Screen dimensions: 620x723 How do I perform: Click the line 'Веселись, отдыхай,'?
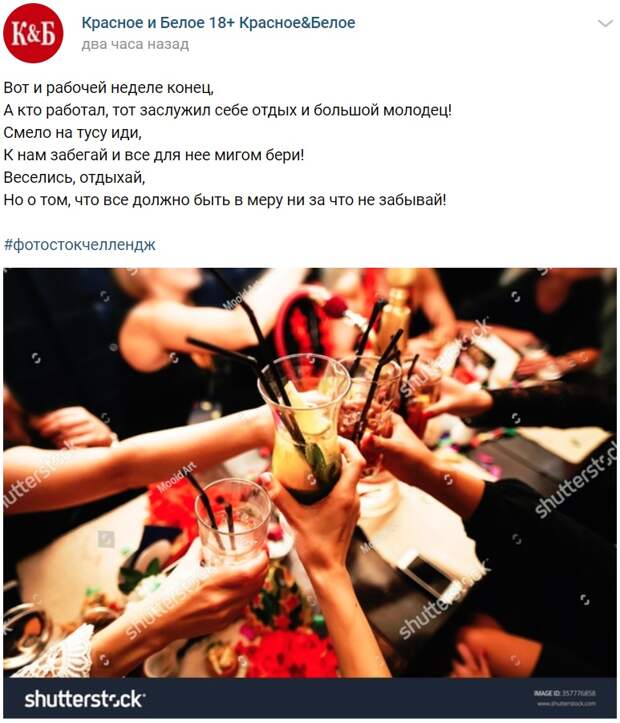tap(74, 178)
